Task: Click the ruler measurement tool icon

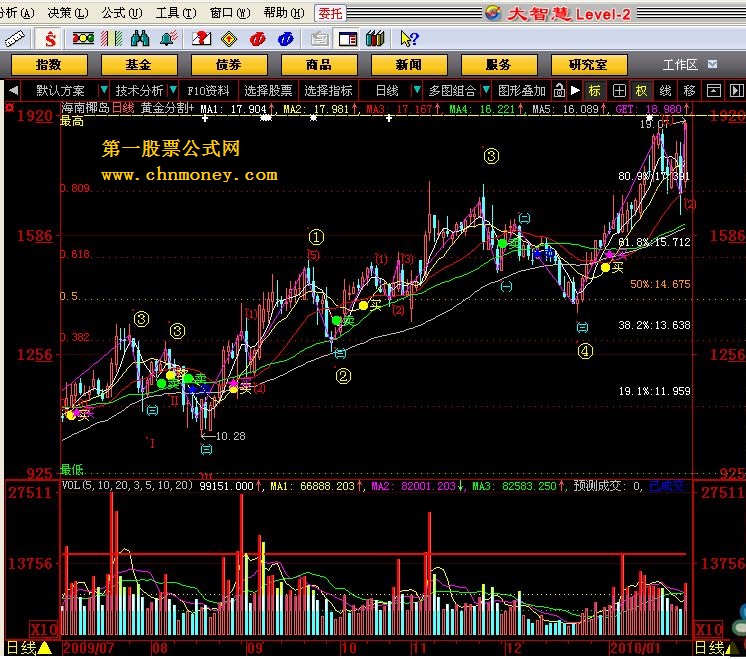Action: click(x=15, y=39)
